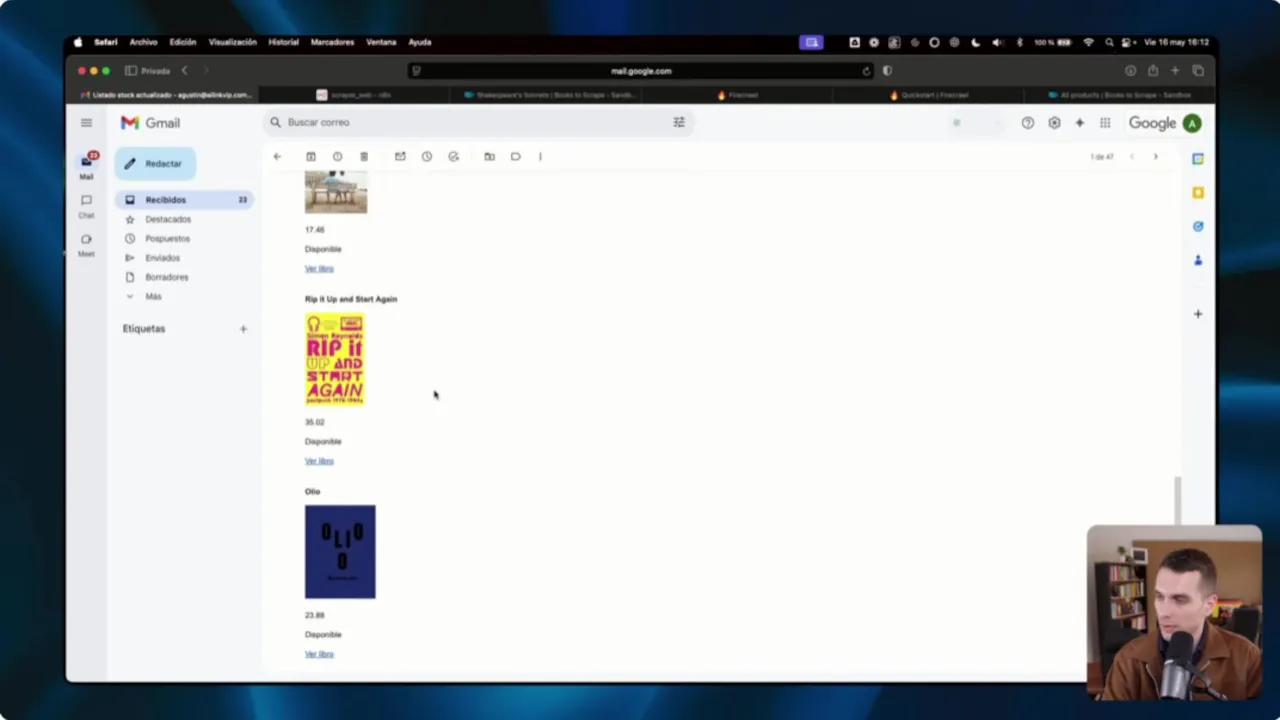This screenshot has height=720, width=1280.
Task: Open the Historial menu in the menu bar
Action: click(283, 42)
